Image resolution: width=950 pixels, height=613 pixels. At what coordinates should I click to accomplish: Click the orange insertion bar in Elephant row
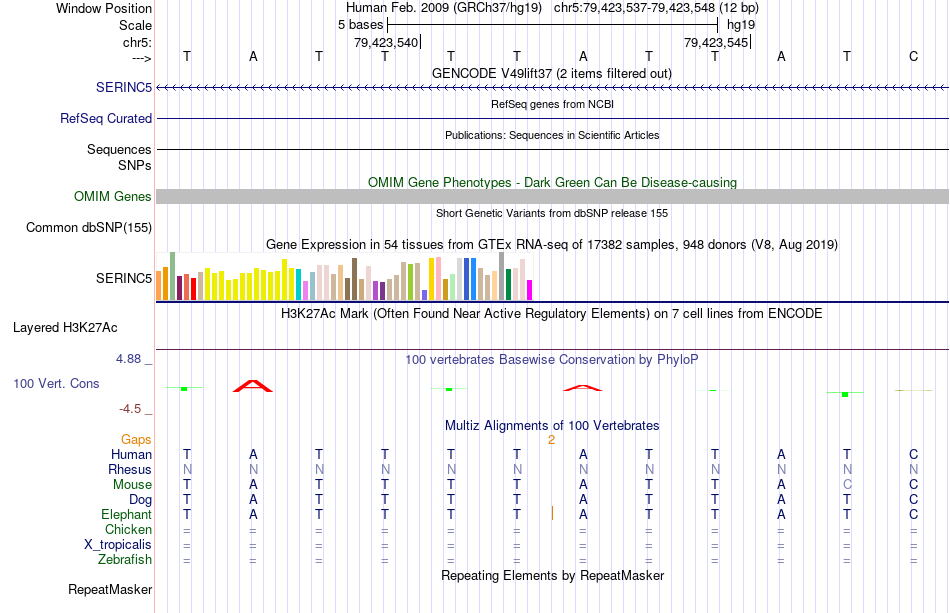click(x=552, y=514)
